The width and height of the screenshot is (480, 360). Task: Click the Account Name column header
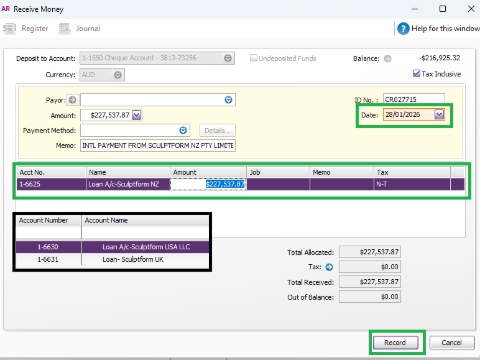pyautogui.click(x=145, y=220)
